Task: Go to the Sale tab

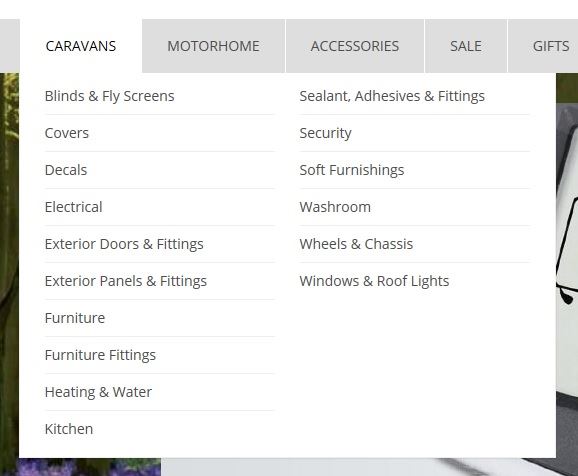Action: pos(466,46)
